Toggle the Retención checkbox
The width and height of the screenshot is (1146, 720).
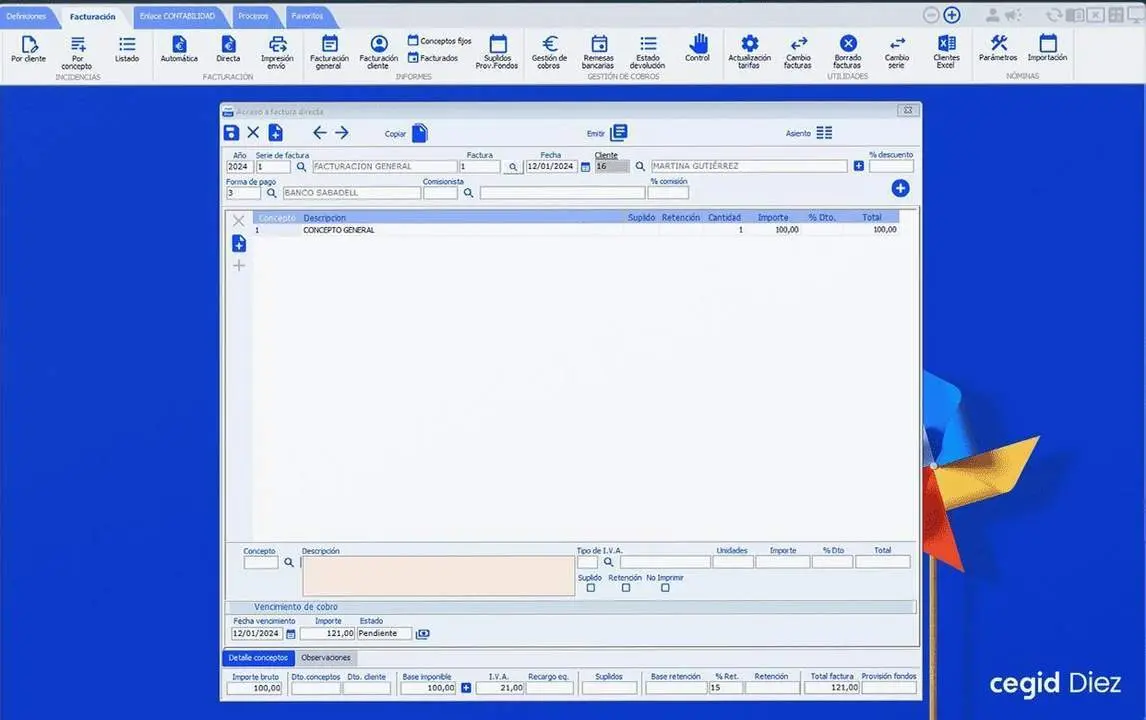[626, 588]
